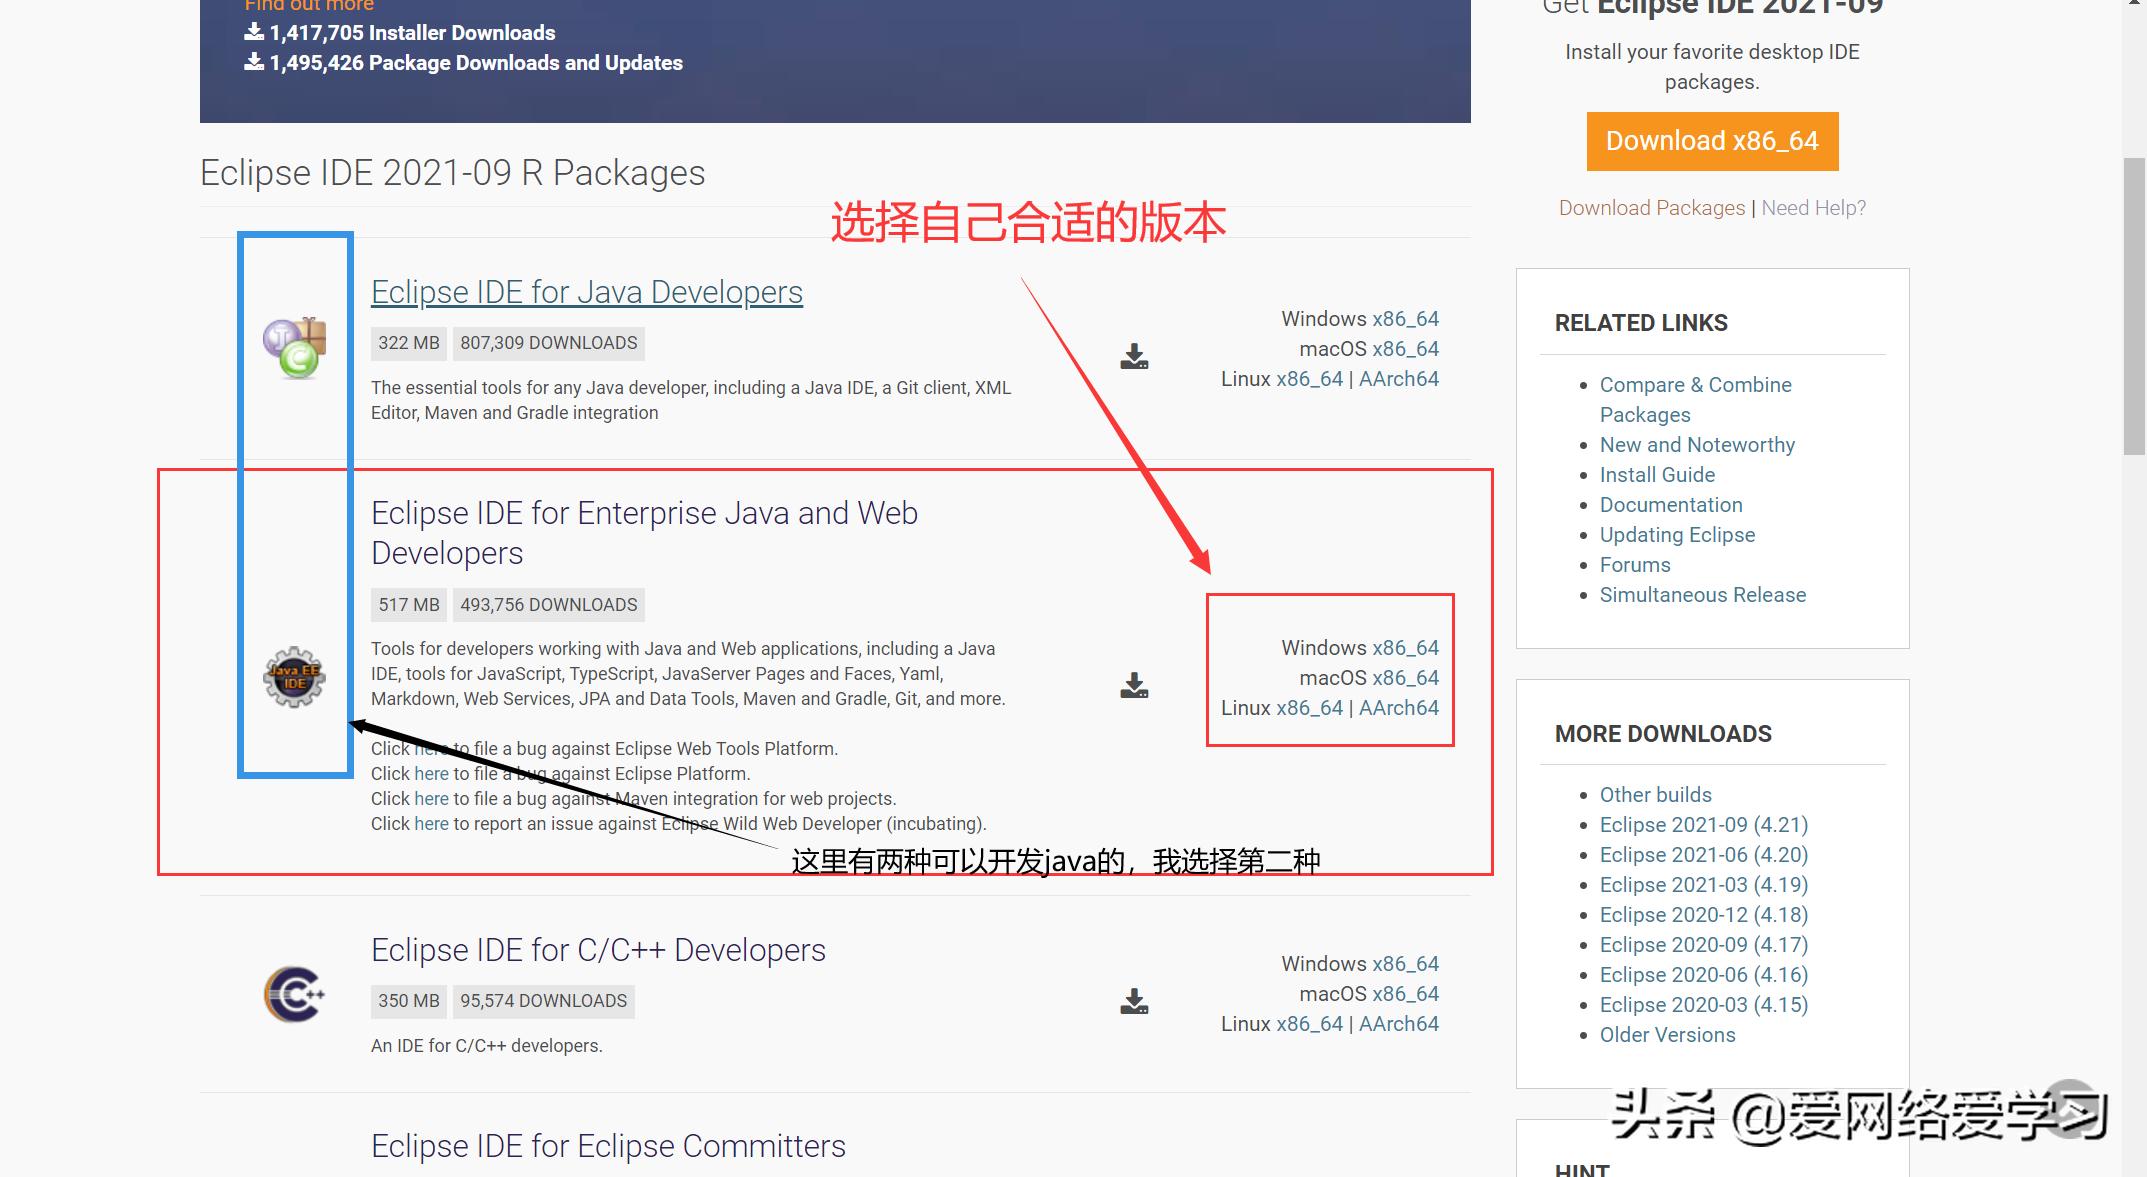The width and height of the screenshot is (2147, 1177).
Task: Click the C/C++ Developers package icon
Action: click(x=293, y=992)
